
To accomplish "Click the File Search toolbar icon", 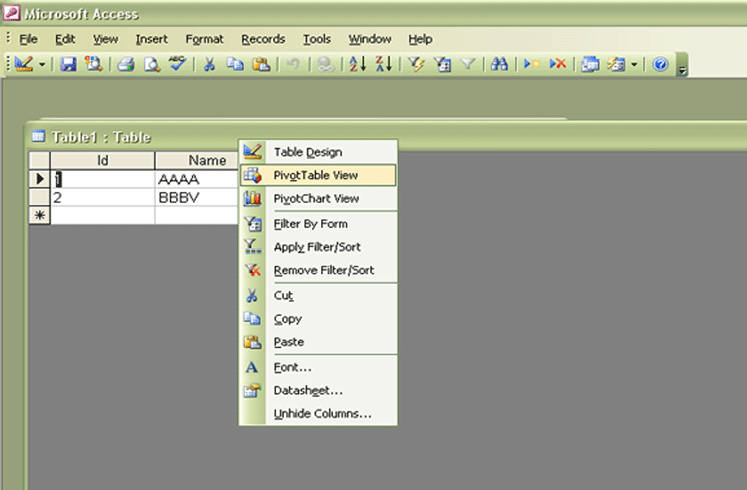I will click(93, 64).
